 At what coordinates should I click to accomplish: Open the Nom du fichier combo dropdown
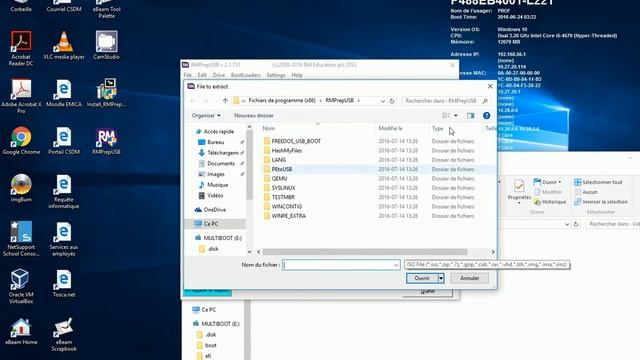396,265
